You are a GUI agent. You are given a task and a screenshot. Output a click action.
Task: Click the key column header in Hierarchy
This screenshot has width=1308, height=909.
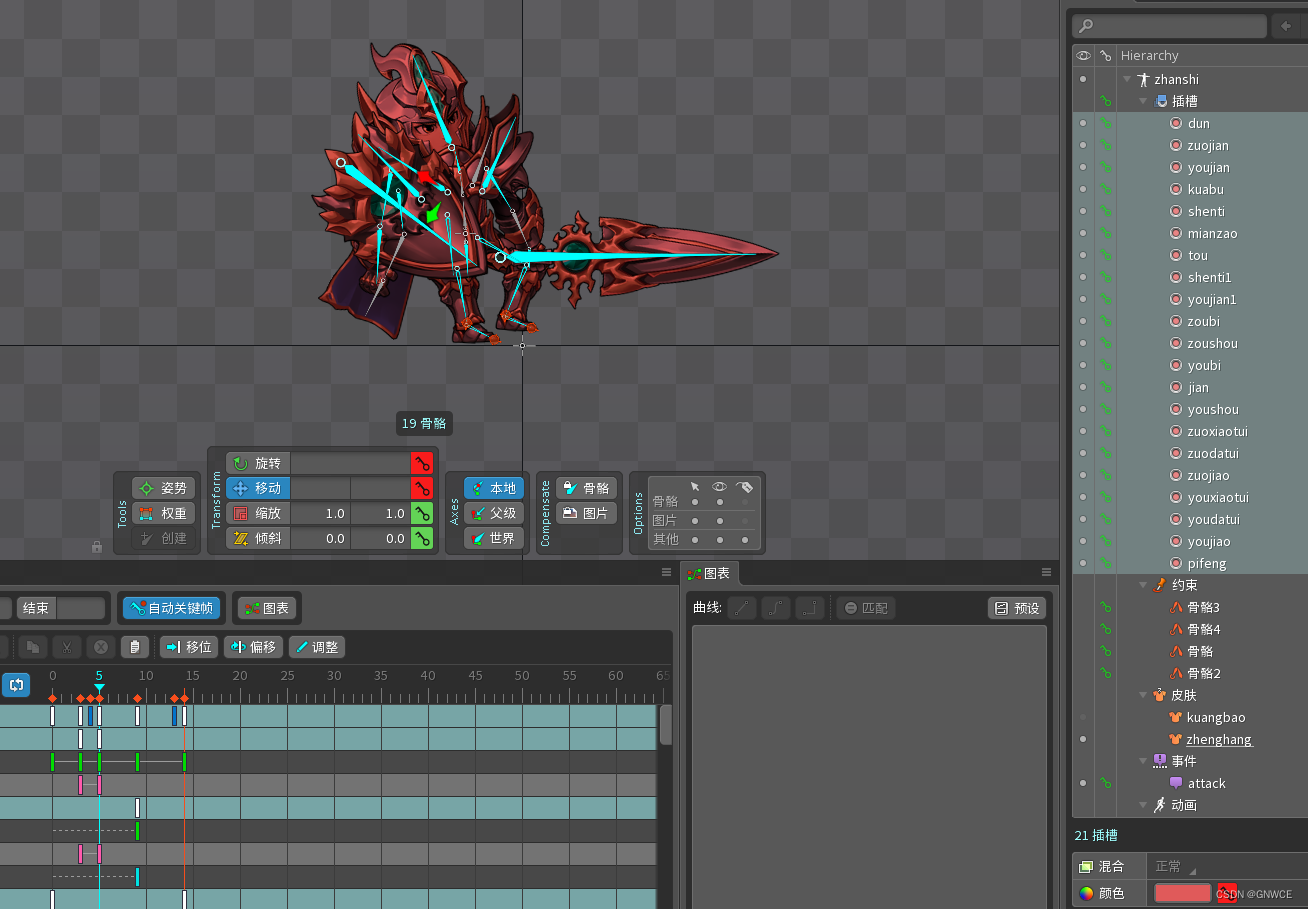pyautogui.click(x=1105, y=56)
